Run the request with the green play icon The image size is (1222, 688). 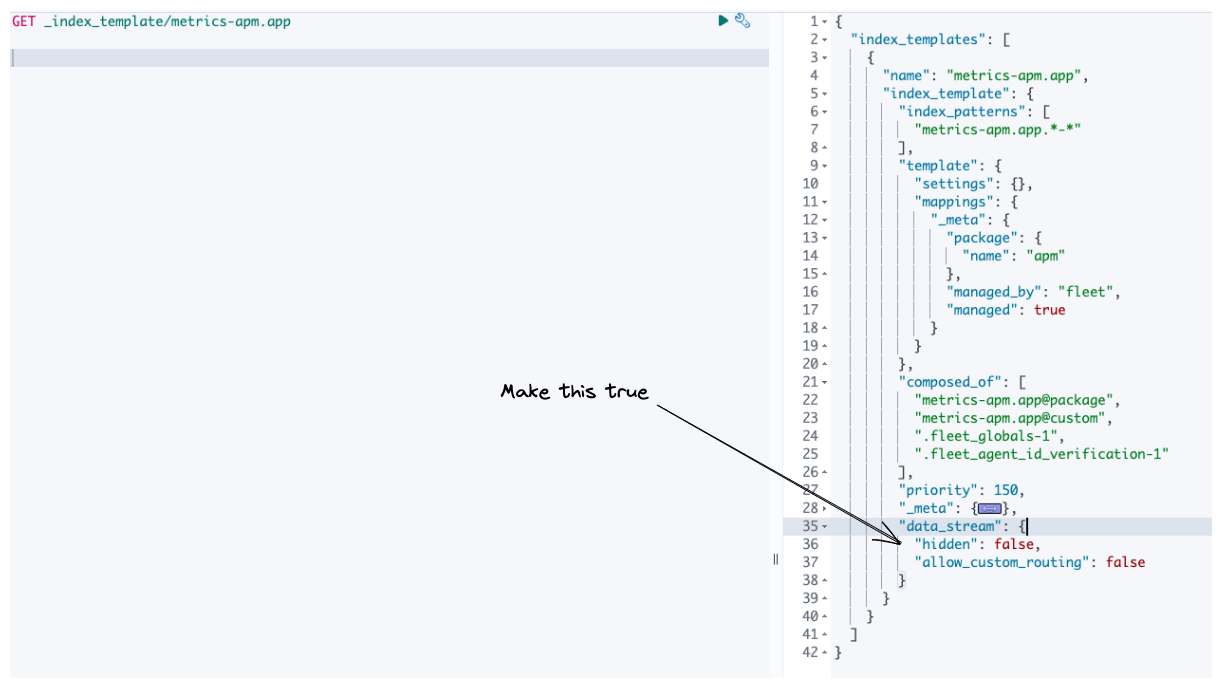[722, 20]
